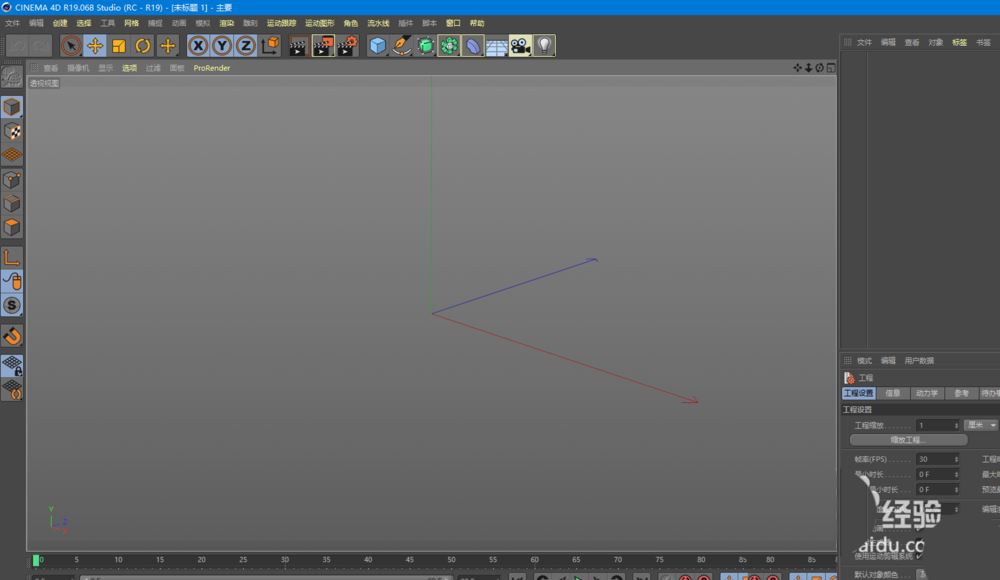Enable the Snap magnet icon in the sidebar
Viewport: 1000px width, 580px height.
coord(12,336)
